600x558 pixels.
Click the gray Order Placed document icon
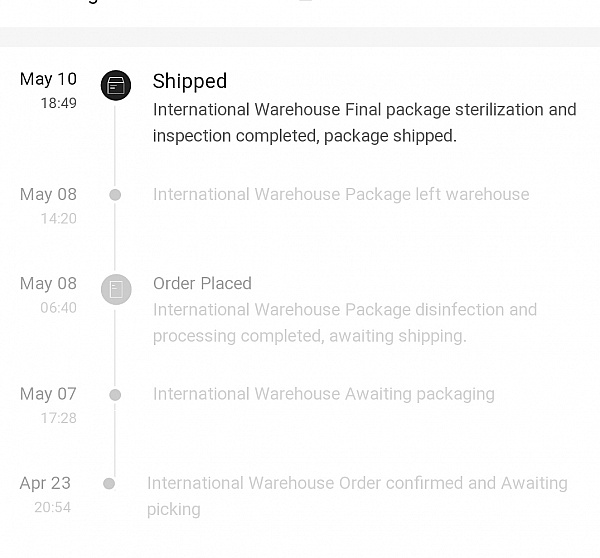click(116, 289)
